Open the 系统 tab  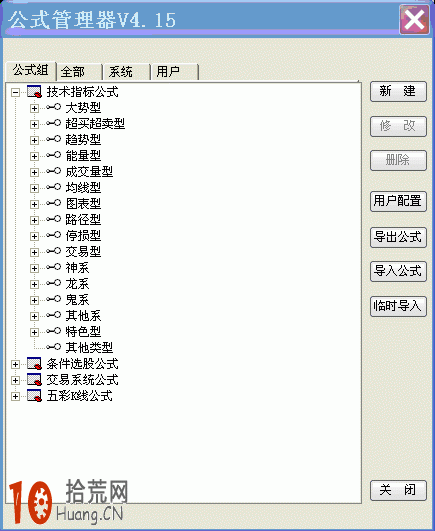pos(127,72)
